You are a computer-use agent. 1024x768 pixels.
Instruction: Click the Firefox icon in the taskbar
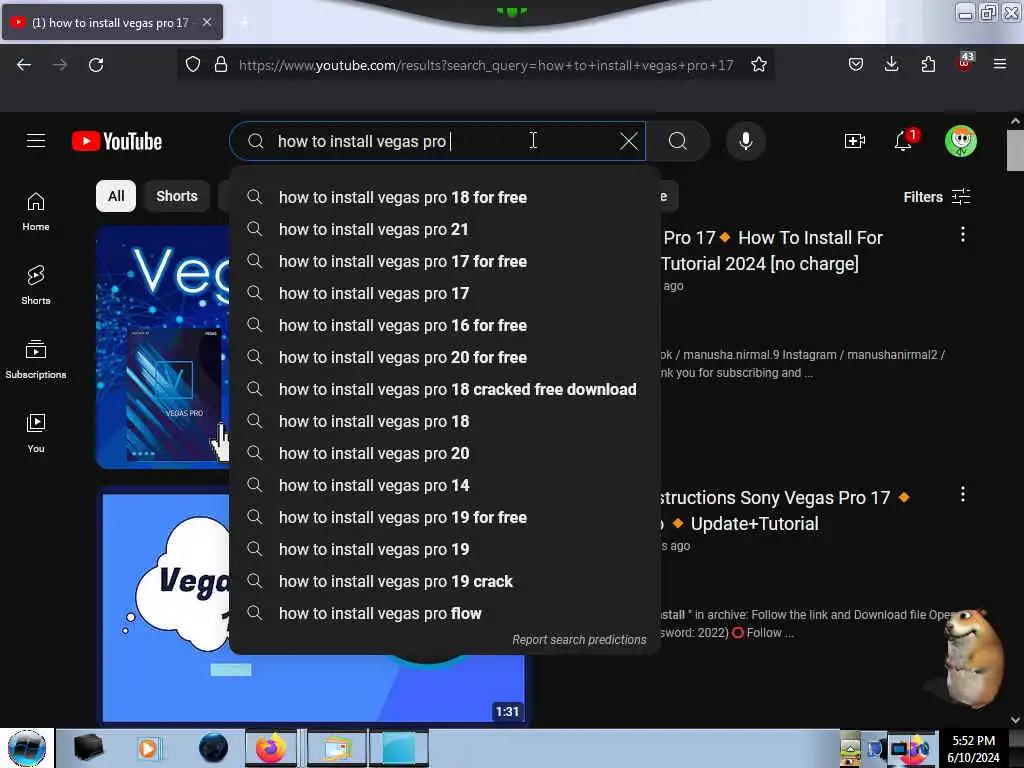click(x=270, y=748)
